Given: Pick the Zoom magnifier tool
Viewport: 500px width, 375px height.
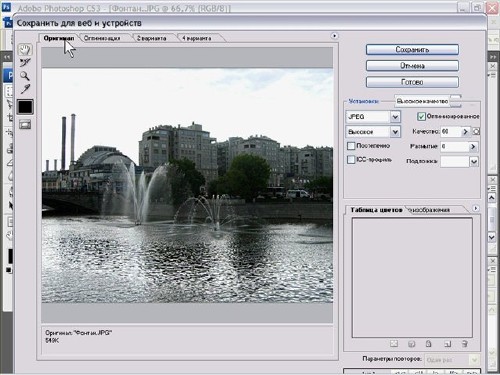Looking at the screenshot, I should tap(25, 76).
